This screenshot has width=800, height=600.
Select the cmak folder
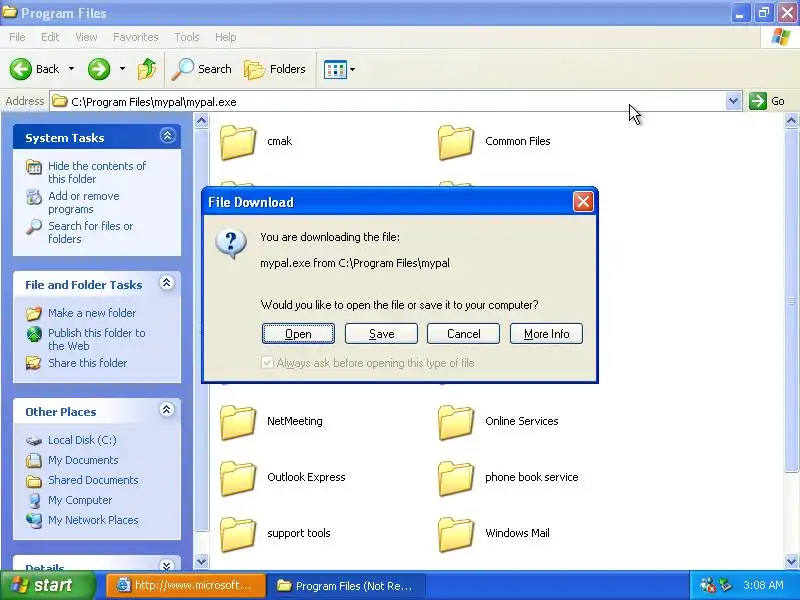(257, 141)
